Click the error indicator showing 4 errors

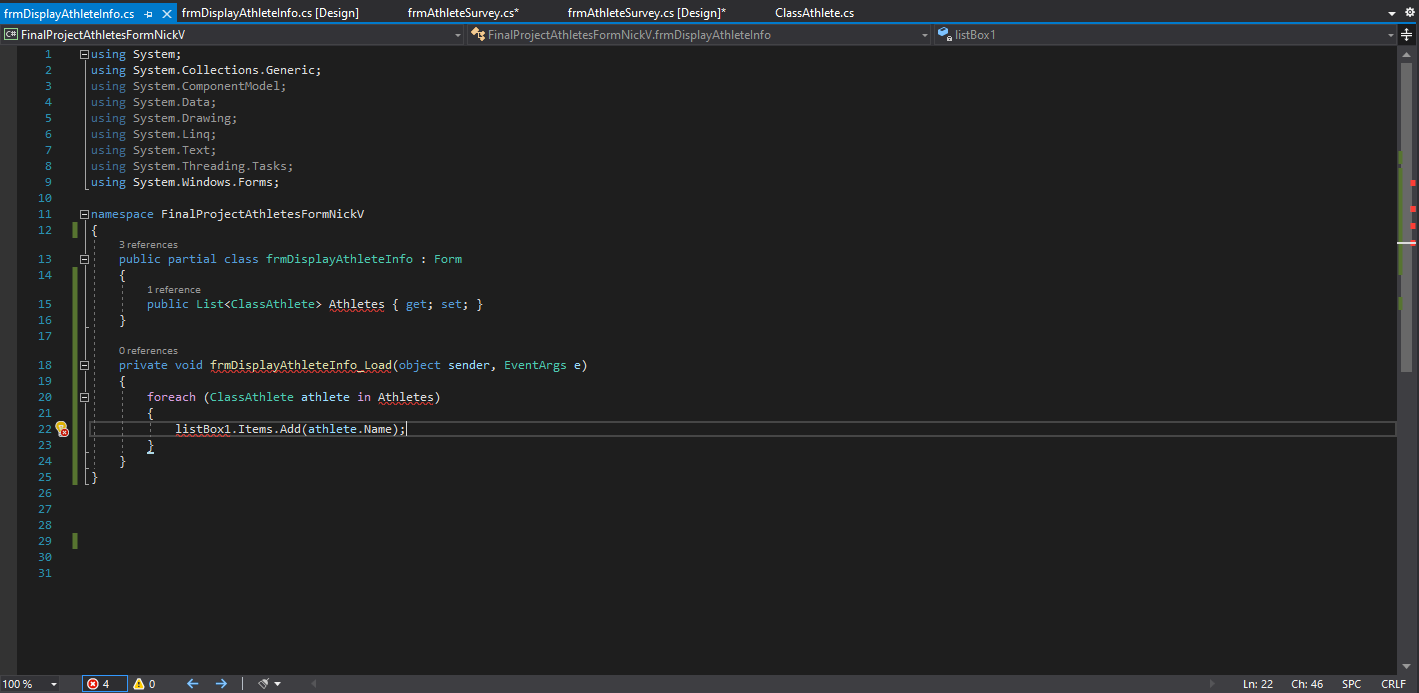click(104, 684)
